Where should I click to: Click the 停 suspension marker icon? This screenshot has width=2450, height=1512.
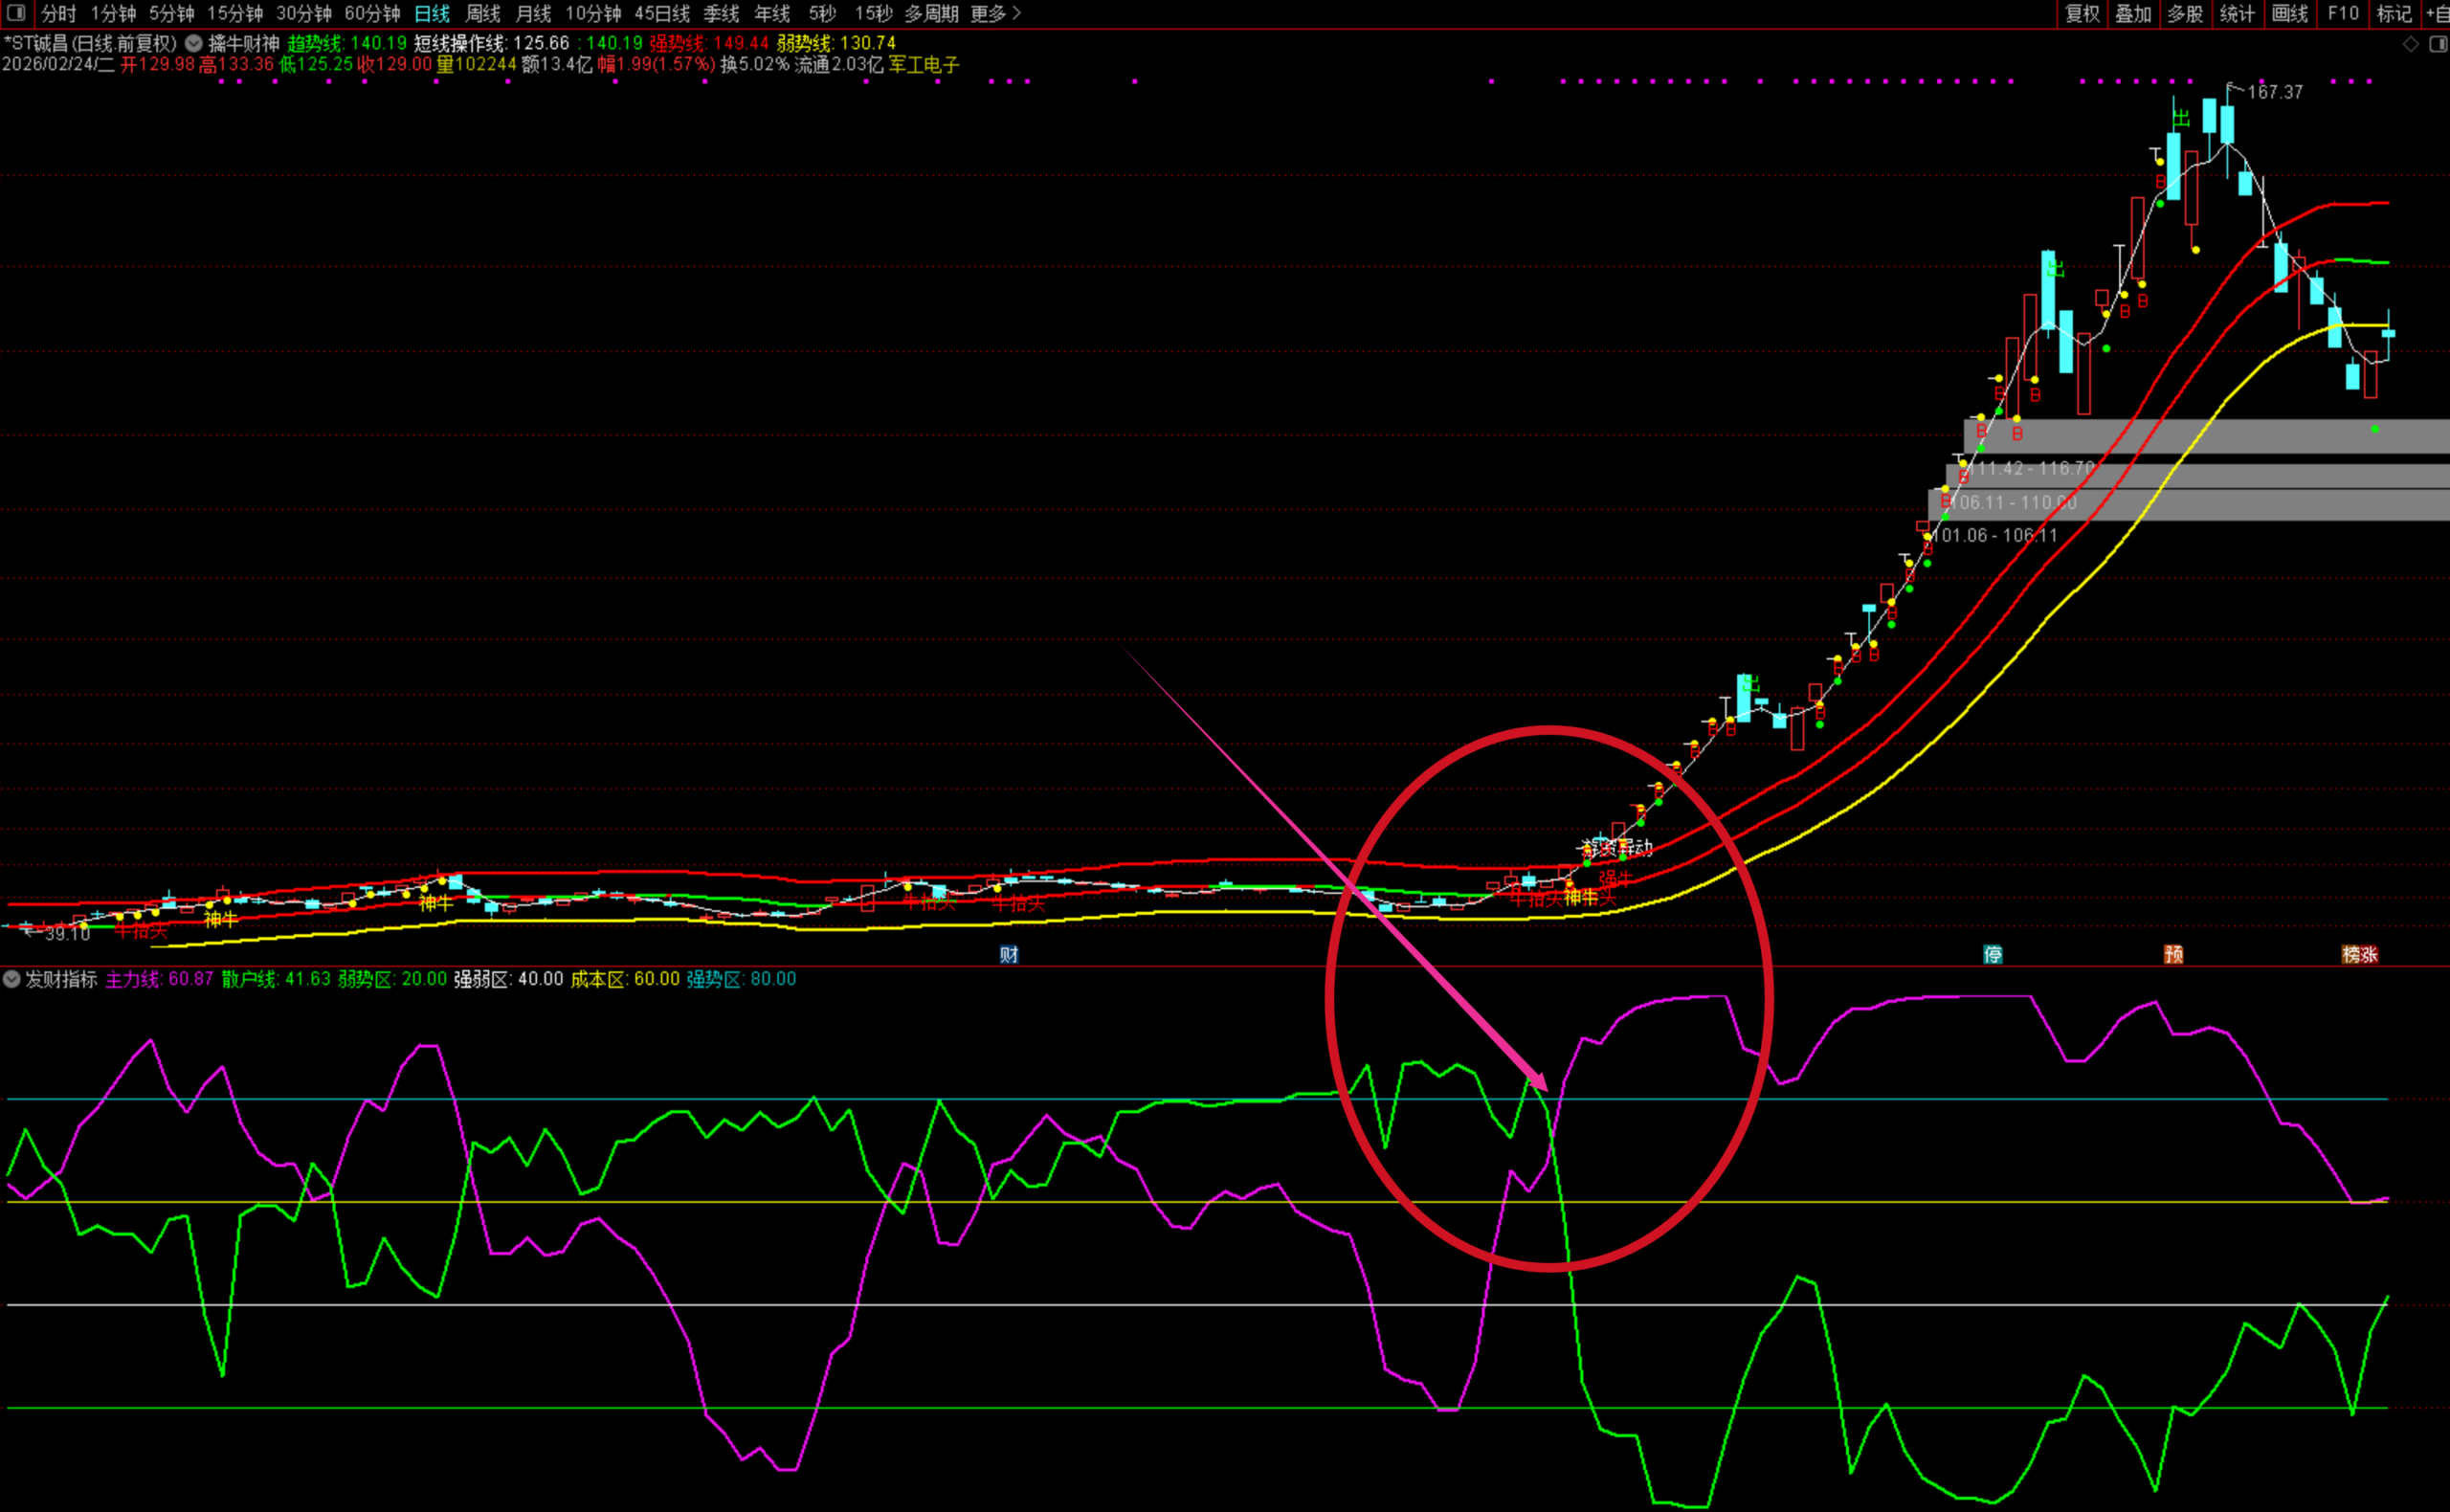pos(1992,954)
